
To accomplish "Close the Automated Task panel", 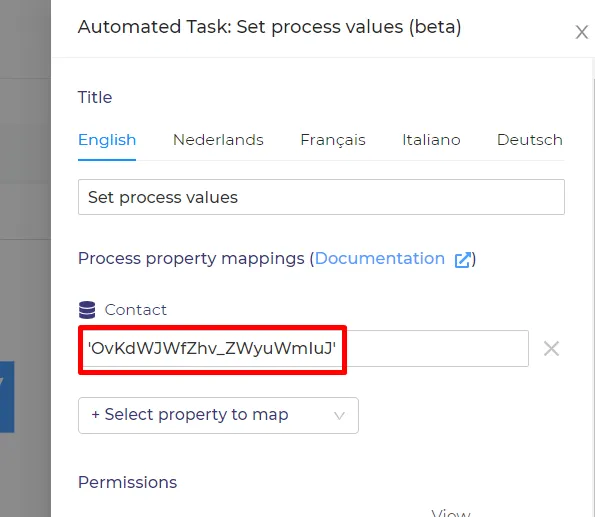I will (x=581, y=32).
